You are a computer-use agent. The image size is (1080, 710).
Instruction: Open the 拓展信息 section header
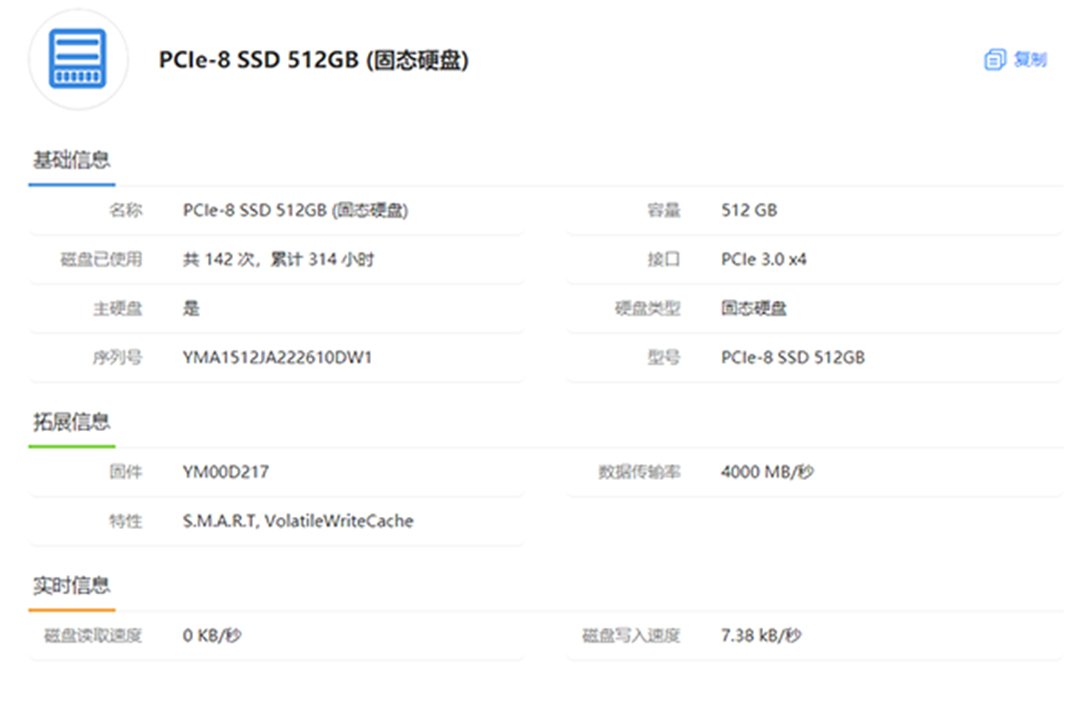click(71, 422)
